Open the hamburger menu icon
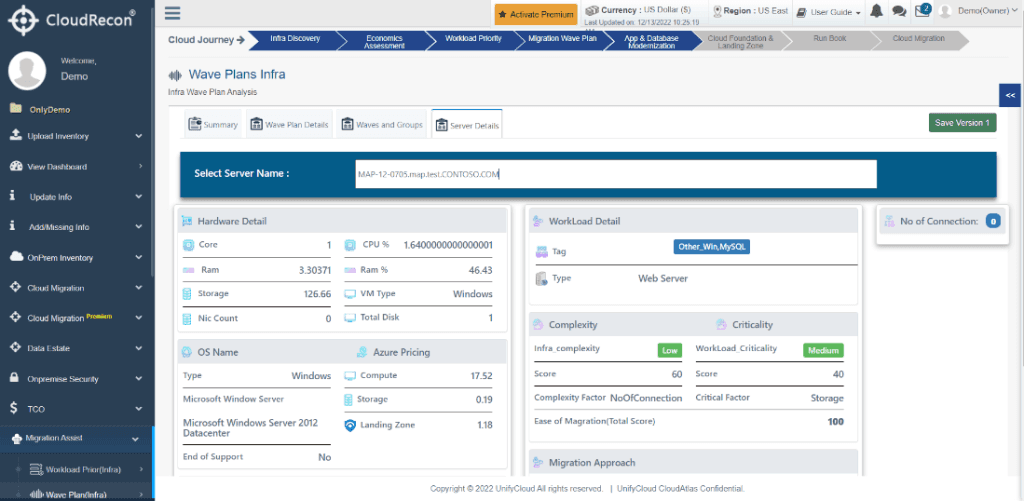 coord(172,13)
